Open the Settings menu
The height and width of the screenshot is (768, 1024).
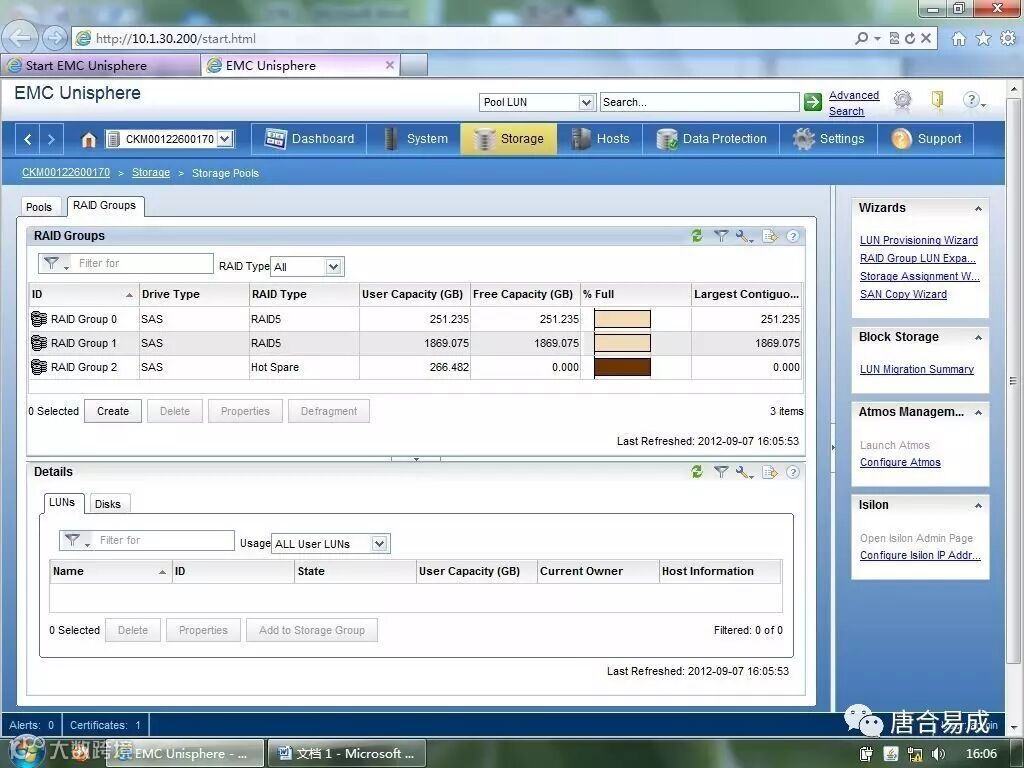click(x=828, y=138)
